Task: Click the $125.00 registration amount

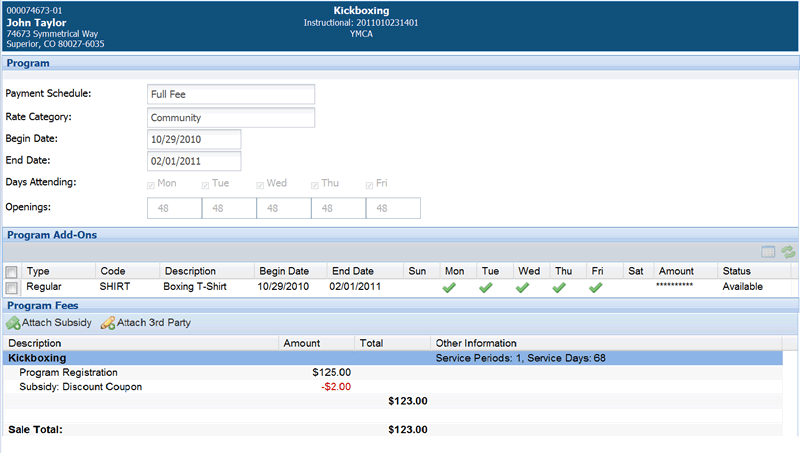Action: click(332, 372)
